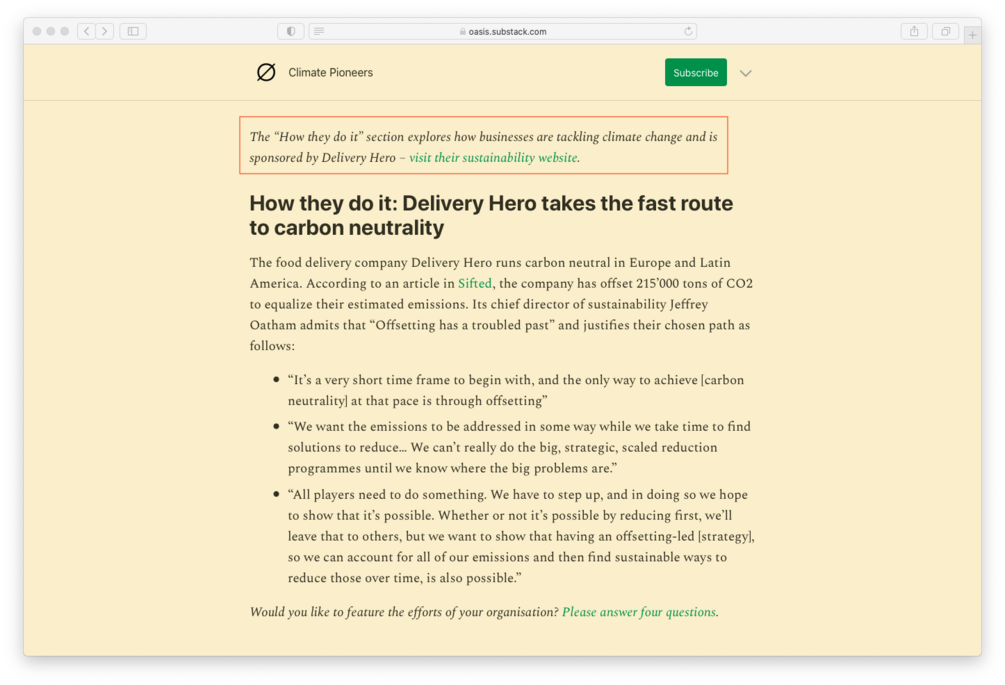This screenshot has height=685, width=1005.
Task: Click the green fullscreen window button
Action: point(65,31)
